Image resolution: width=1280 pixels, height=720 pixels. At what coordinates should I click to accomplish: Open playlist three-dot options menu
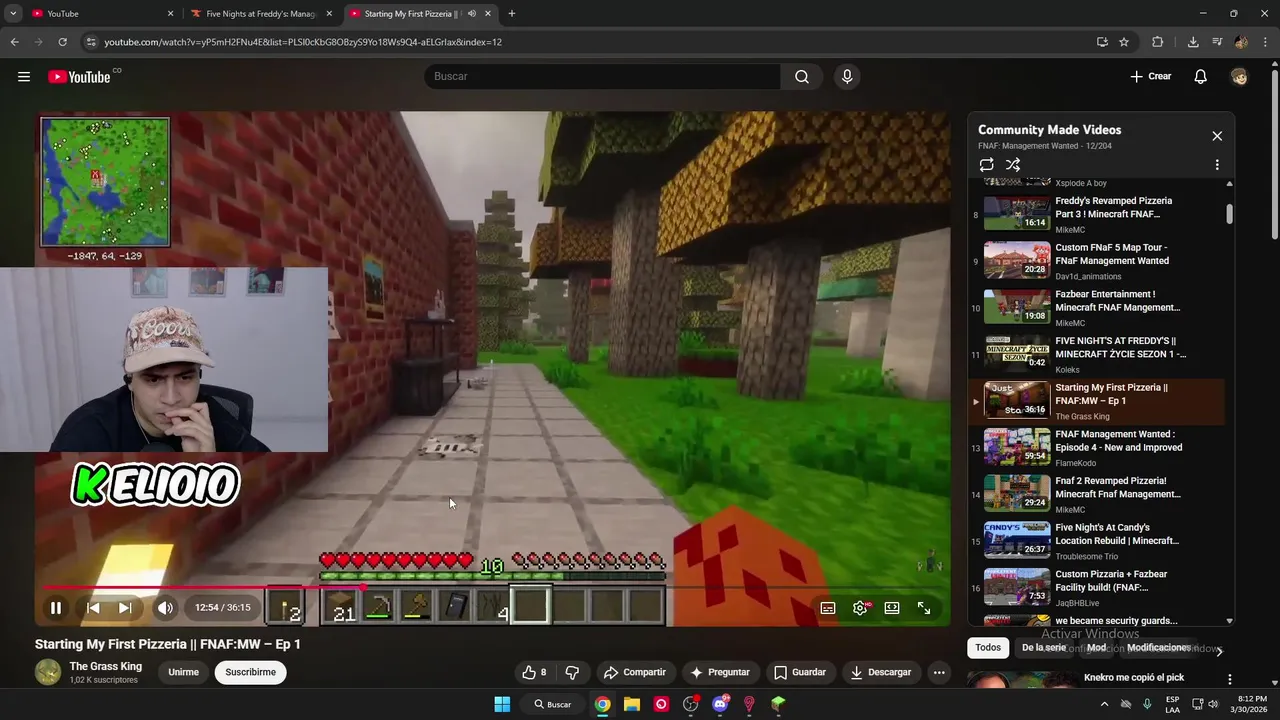[x=1217, y=165]
